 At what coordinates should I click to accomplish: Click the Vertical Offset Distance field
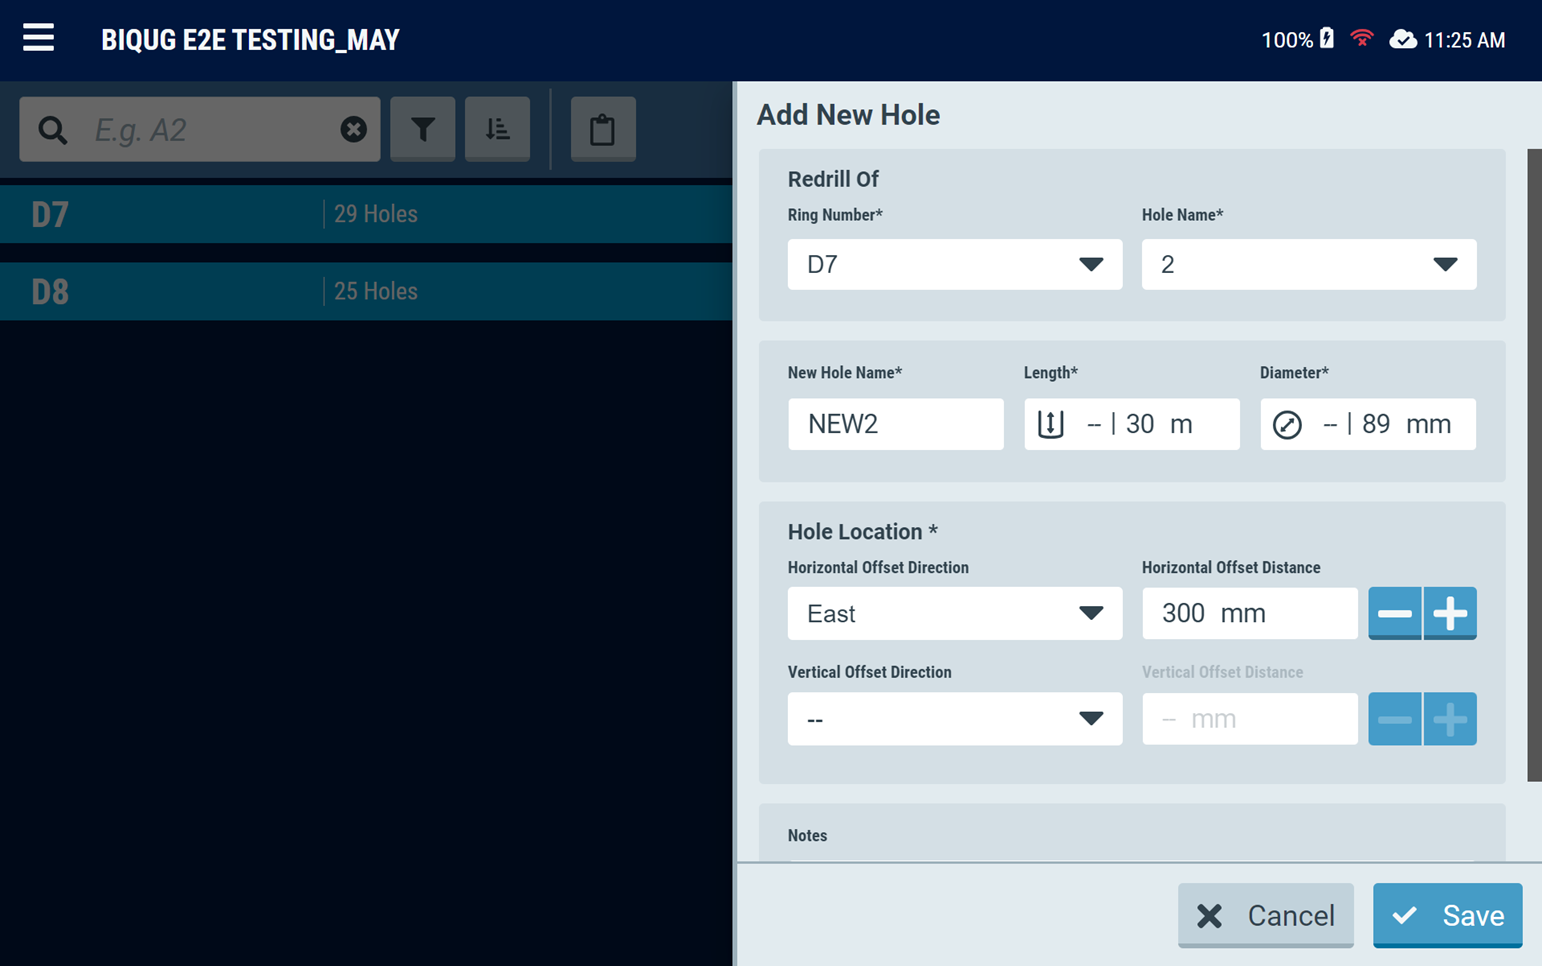1250,719
